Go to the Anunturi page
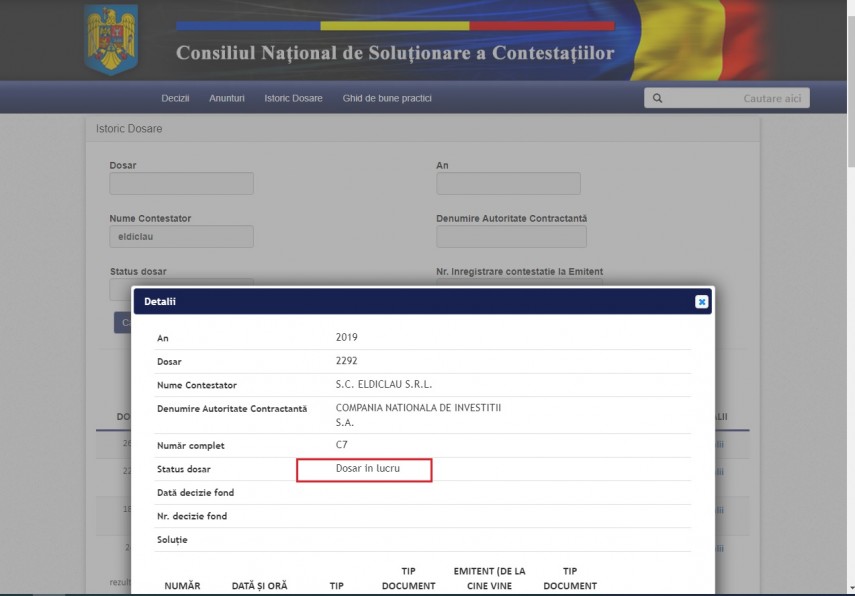This screenshot has height=596, width=855. [227, 98]
